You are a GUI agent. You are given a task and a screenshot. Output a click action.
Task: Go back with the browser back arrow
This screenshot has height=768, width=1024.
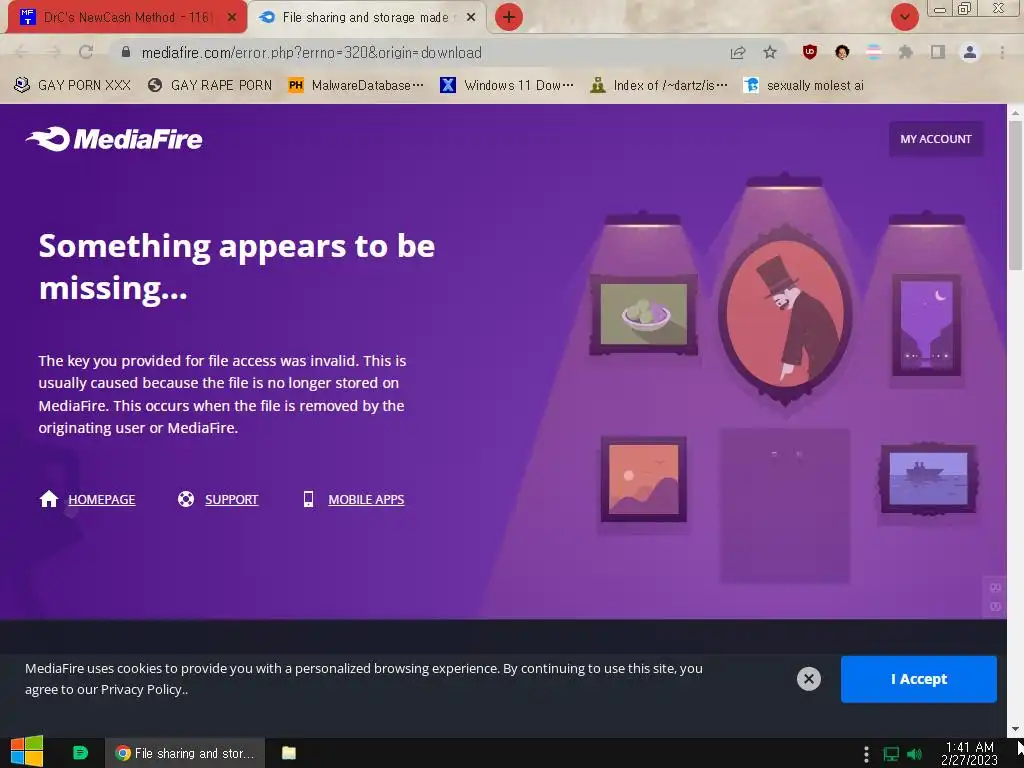[x=22, y=52]
